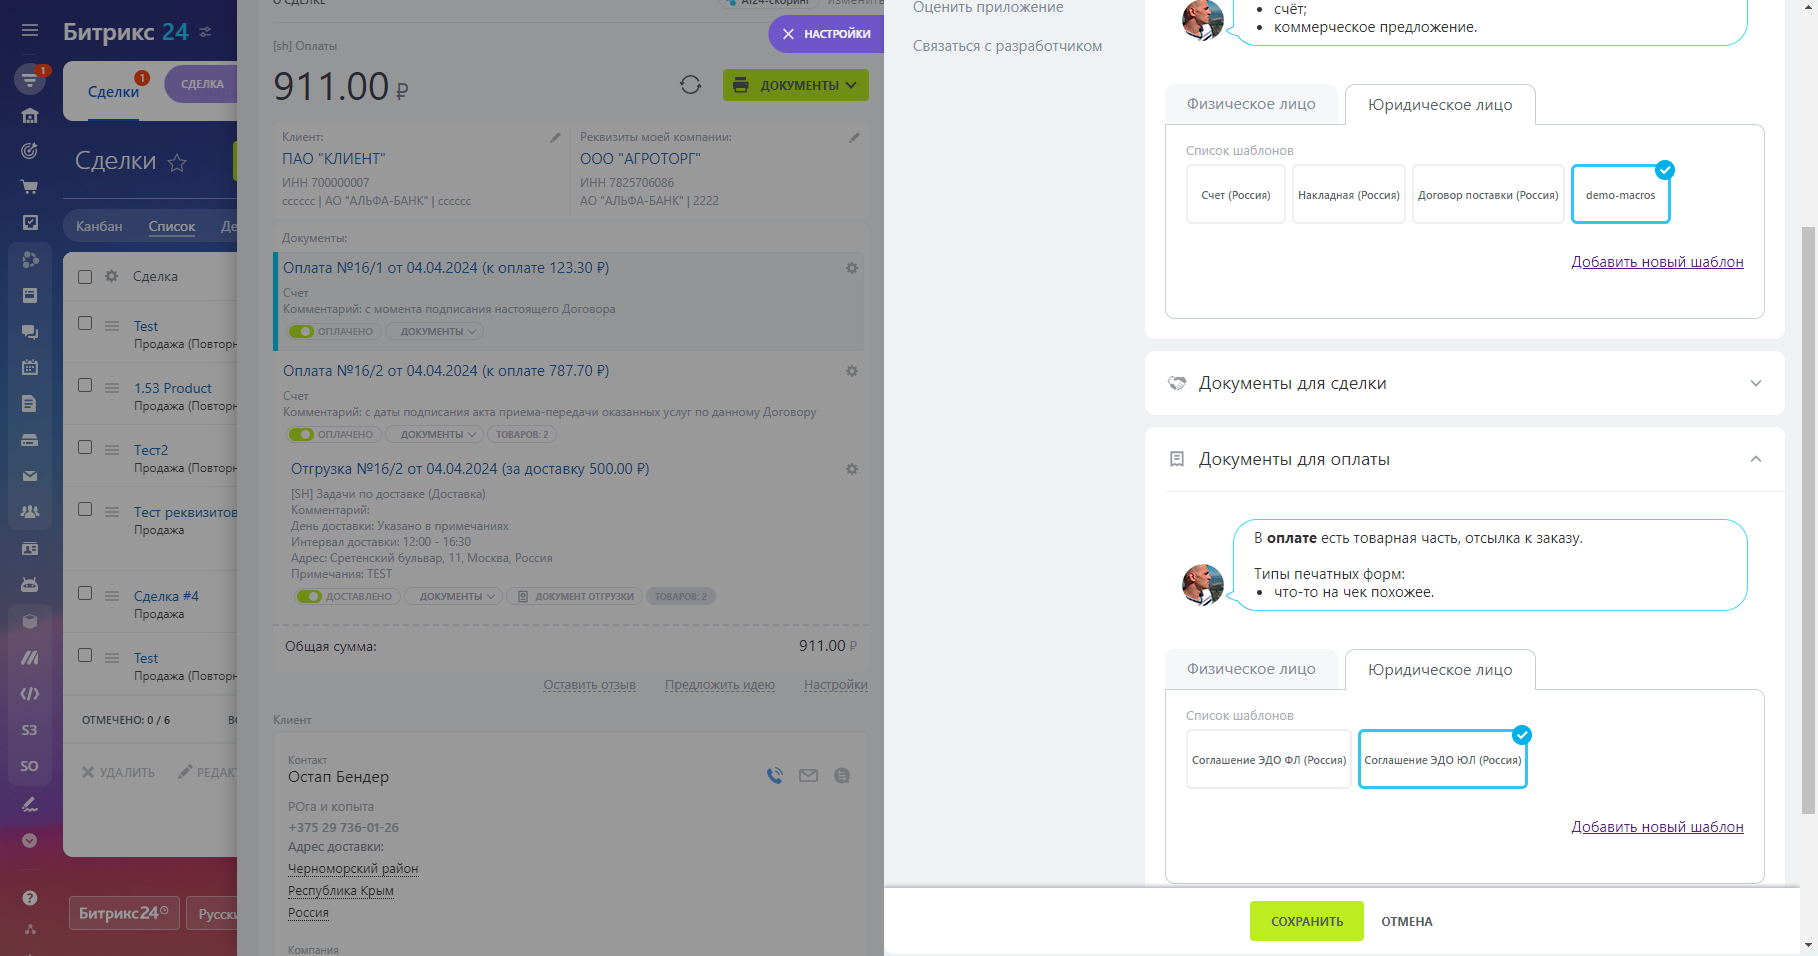
Task: Check the checkbox for 1.53 Product deal
Action: (x=85, y=386)
